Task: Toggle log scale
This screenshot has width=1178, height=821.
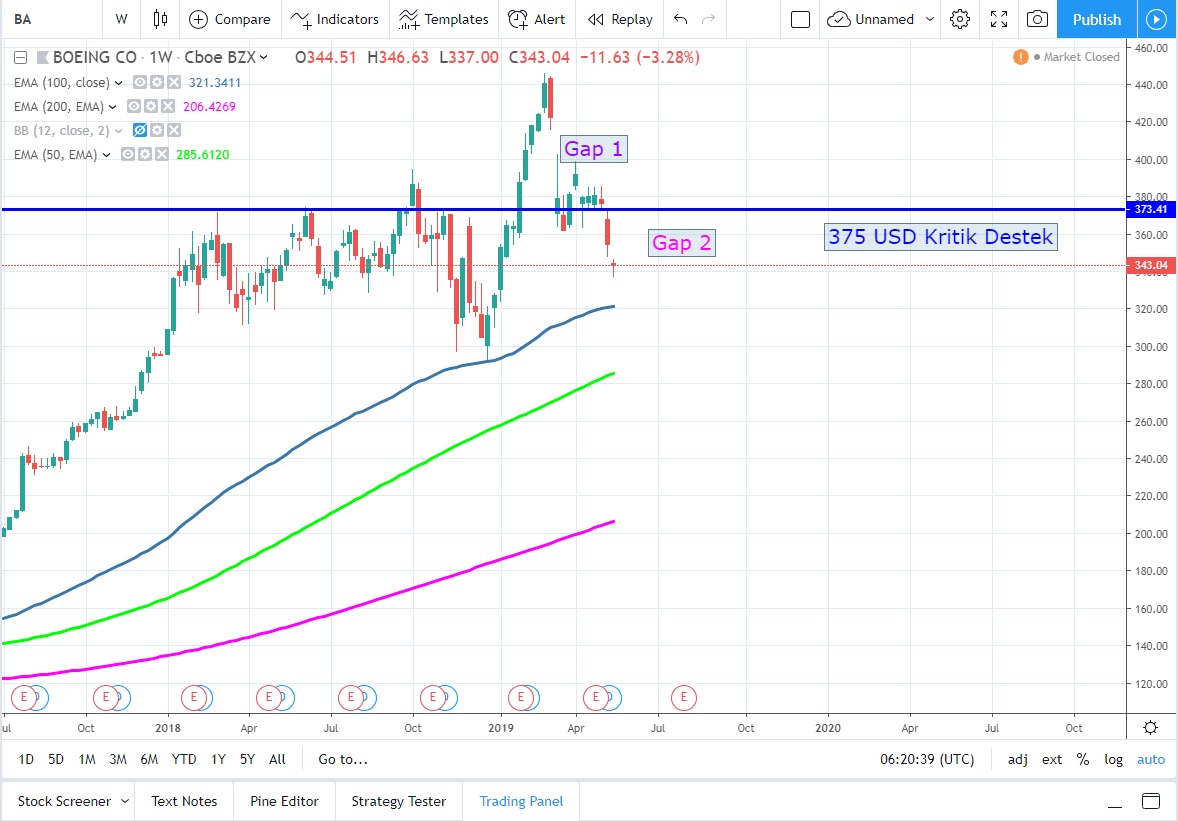Action: coord(1113,759)
